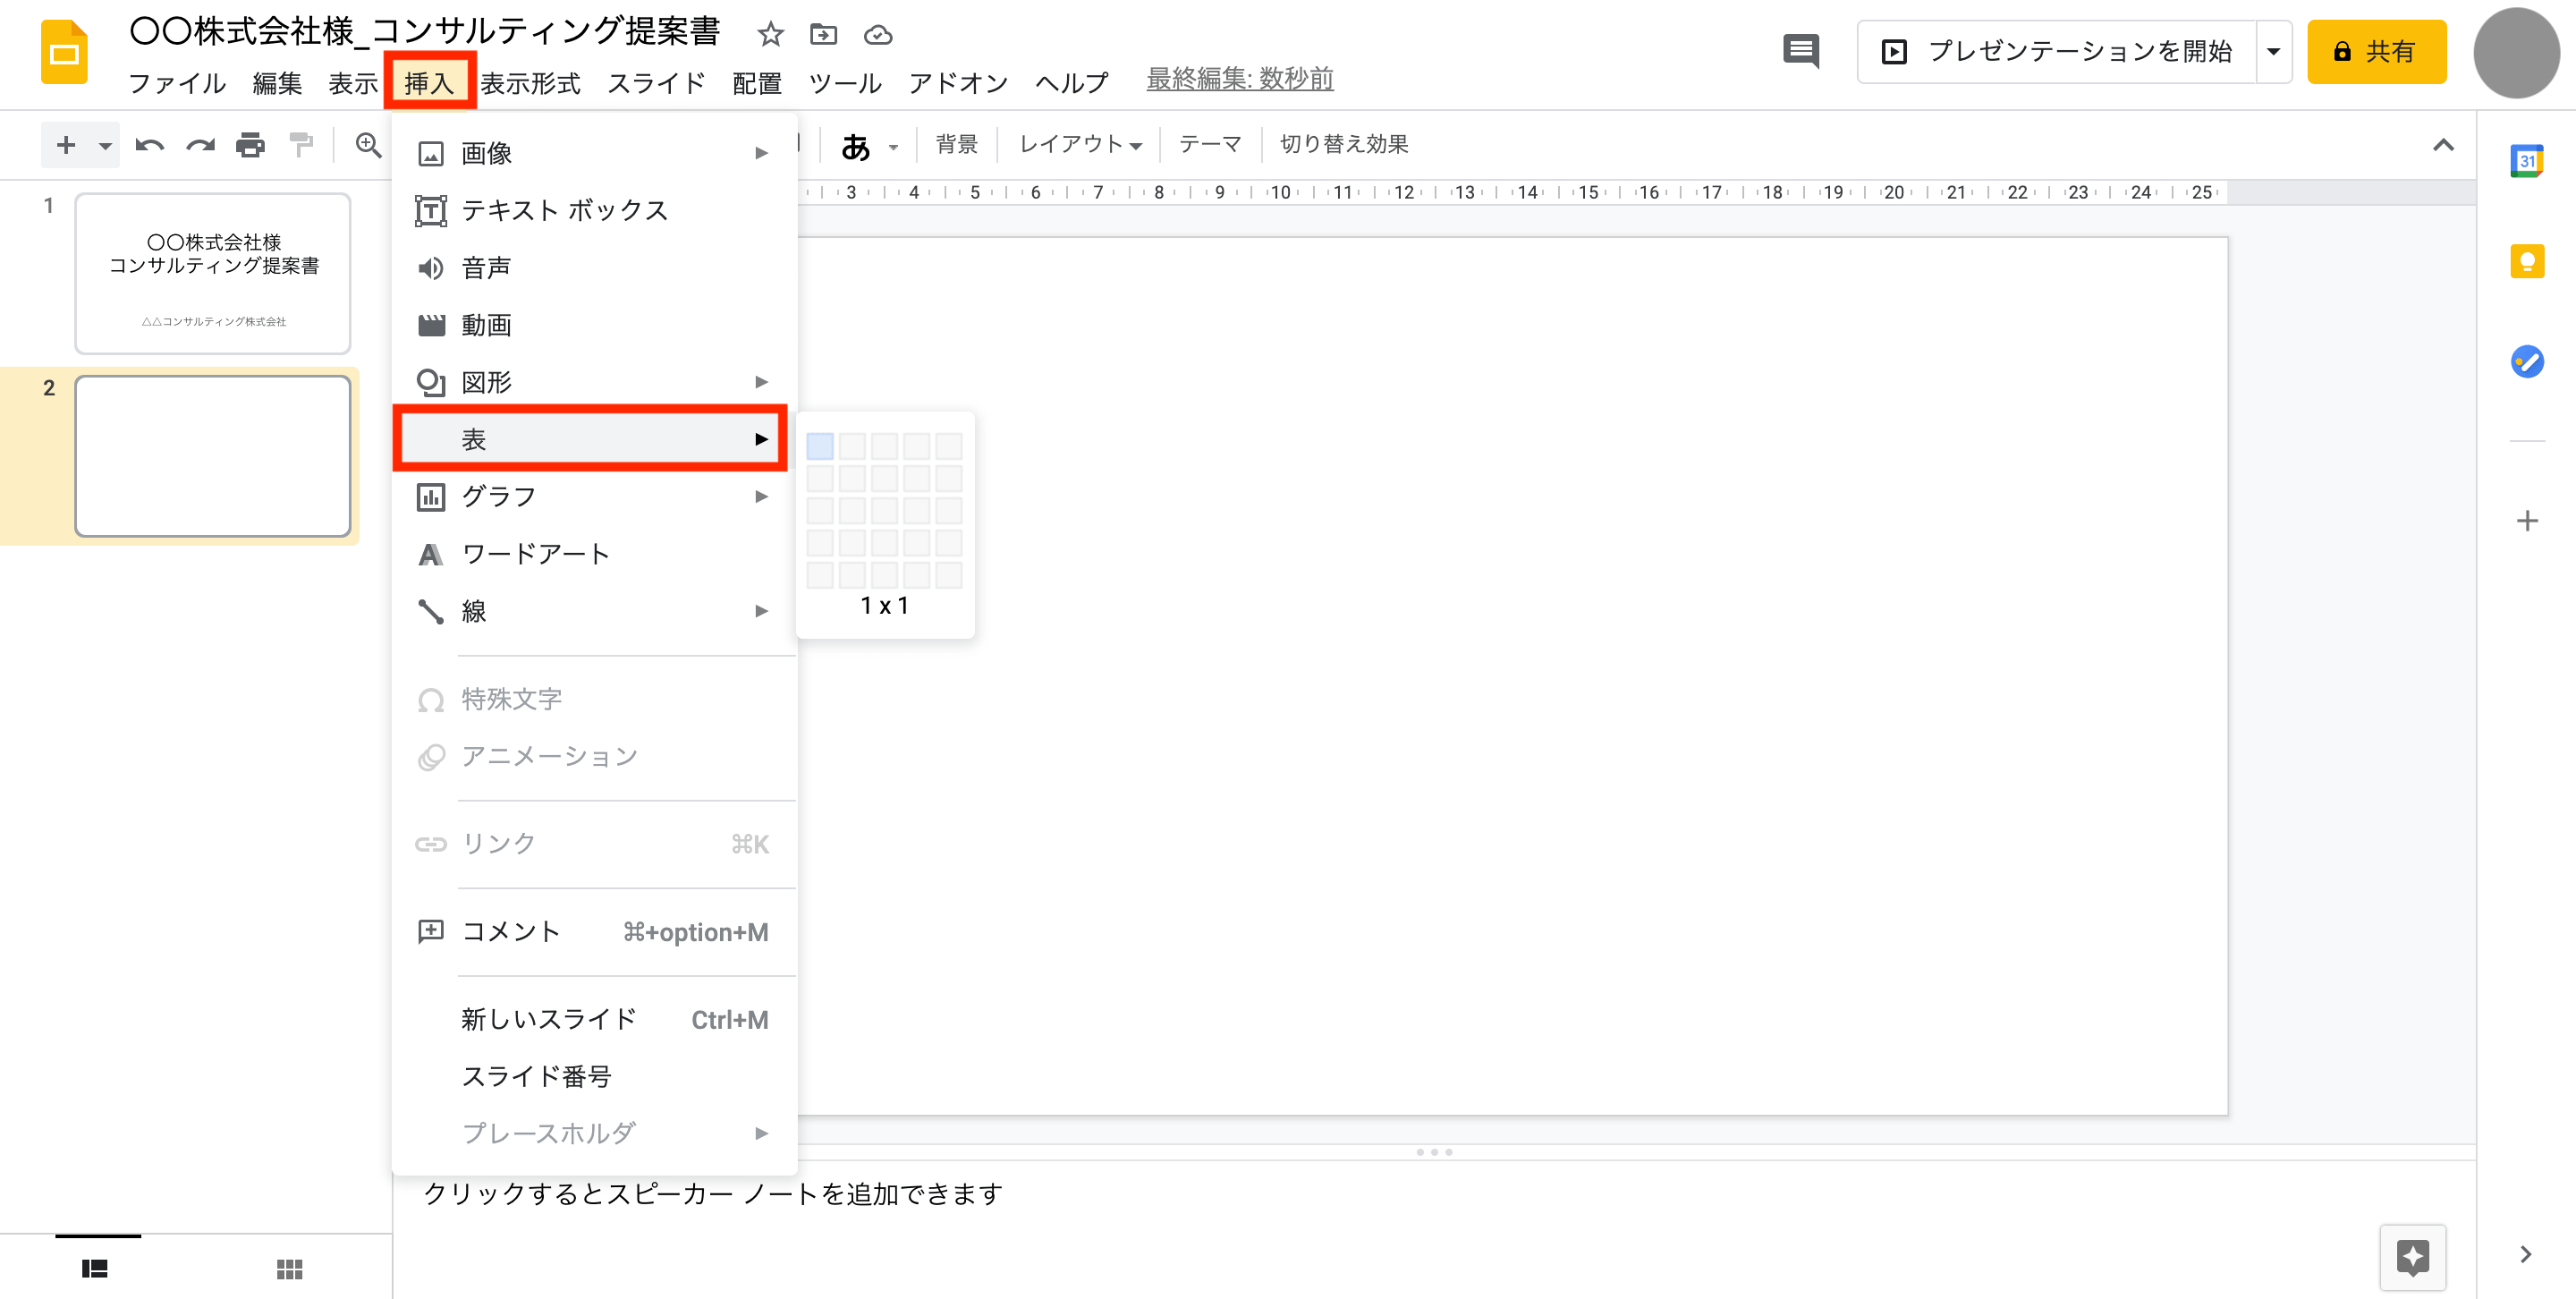Open the comment history icon
The height and width of the screenshot is (1299, 2576).
pos(1801,51)
